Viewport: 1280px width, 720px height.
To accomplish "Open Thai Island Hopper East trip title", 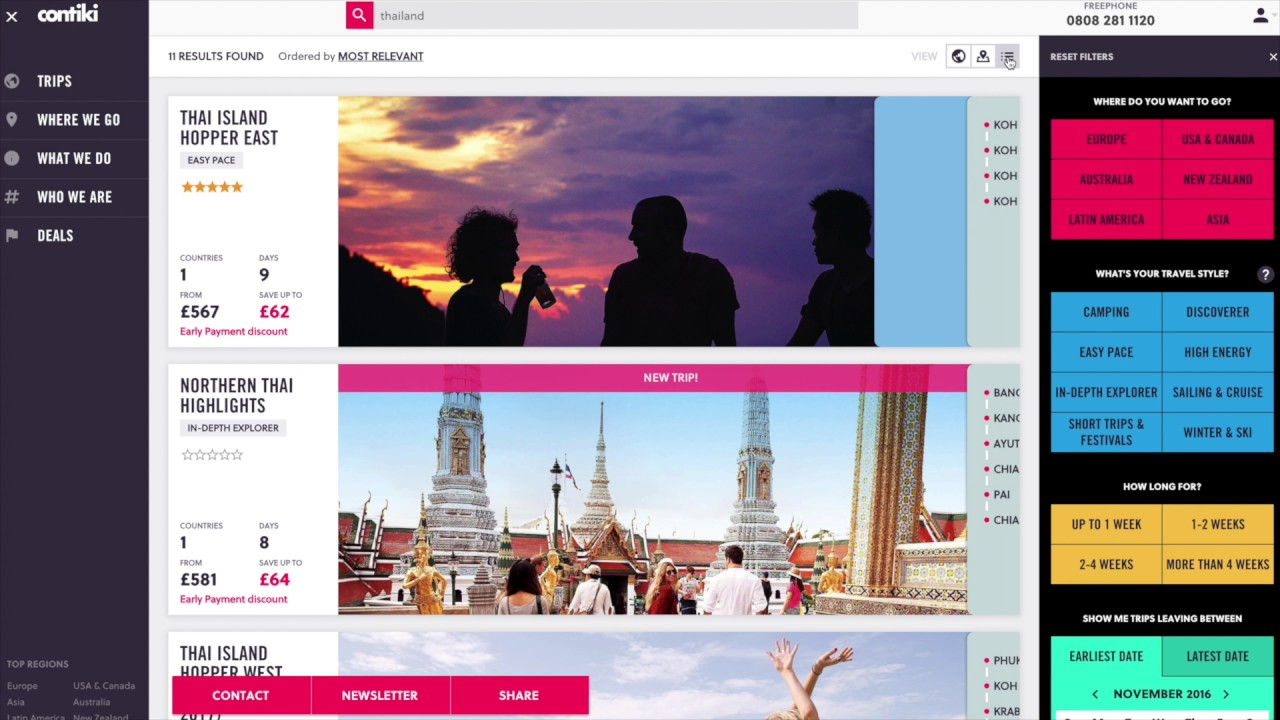I will [229, 128].
